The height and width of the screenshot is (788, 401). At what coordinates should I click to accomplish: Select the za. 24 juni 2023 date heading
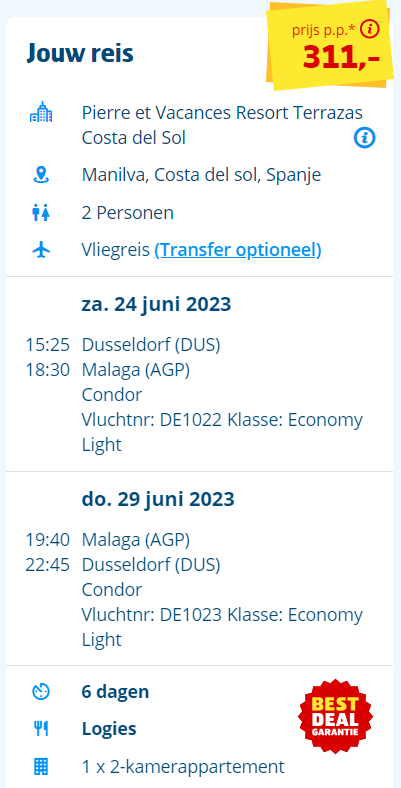click(156, 305)
